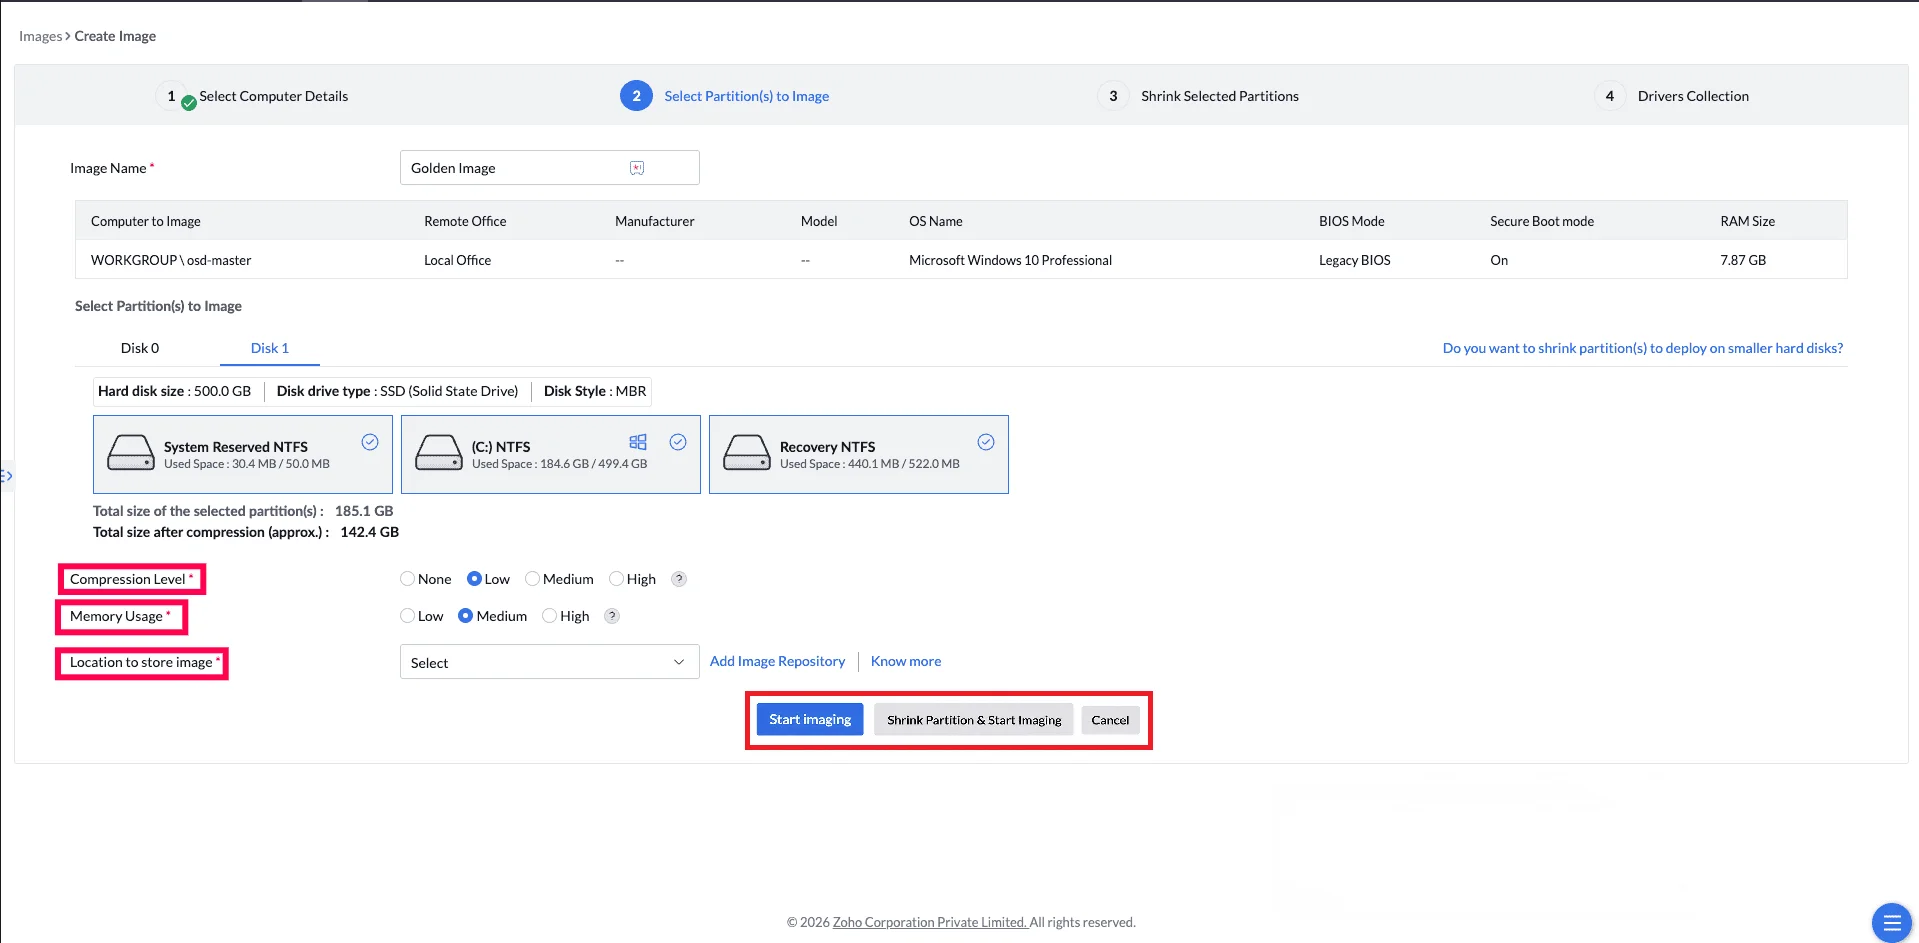Click shrink partitions for smaller disks link

[1643, 348]
